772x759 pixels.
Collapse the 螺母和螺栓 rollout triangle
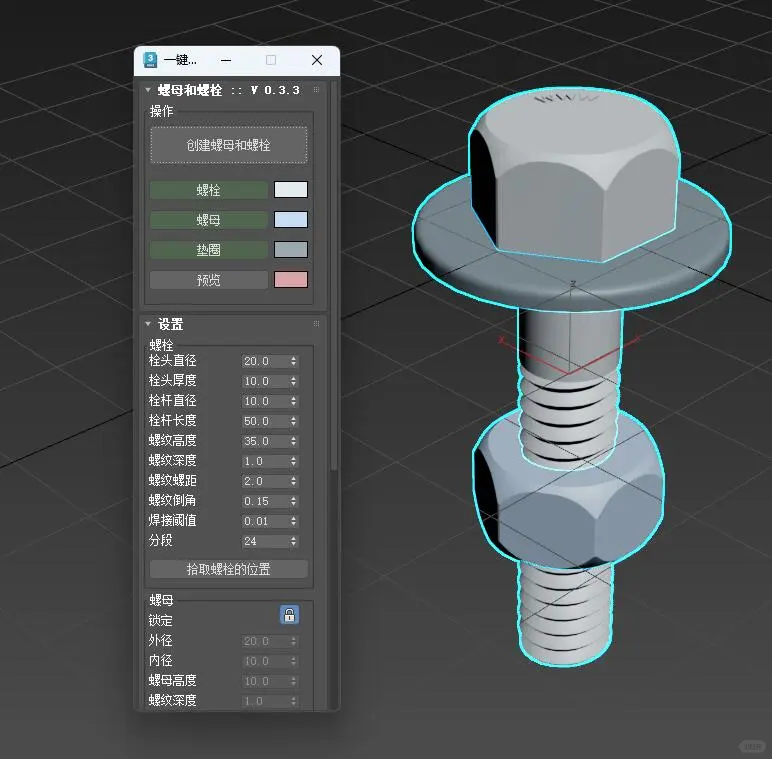[148, 90]
